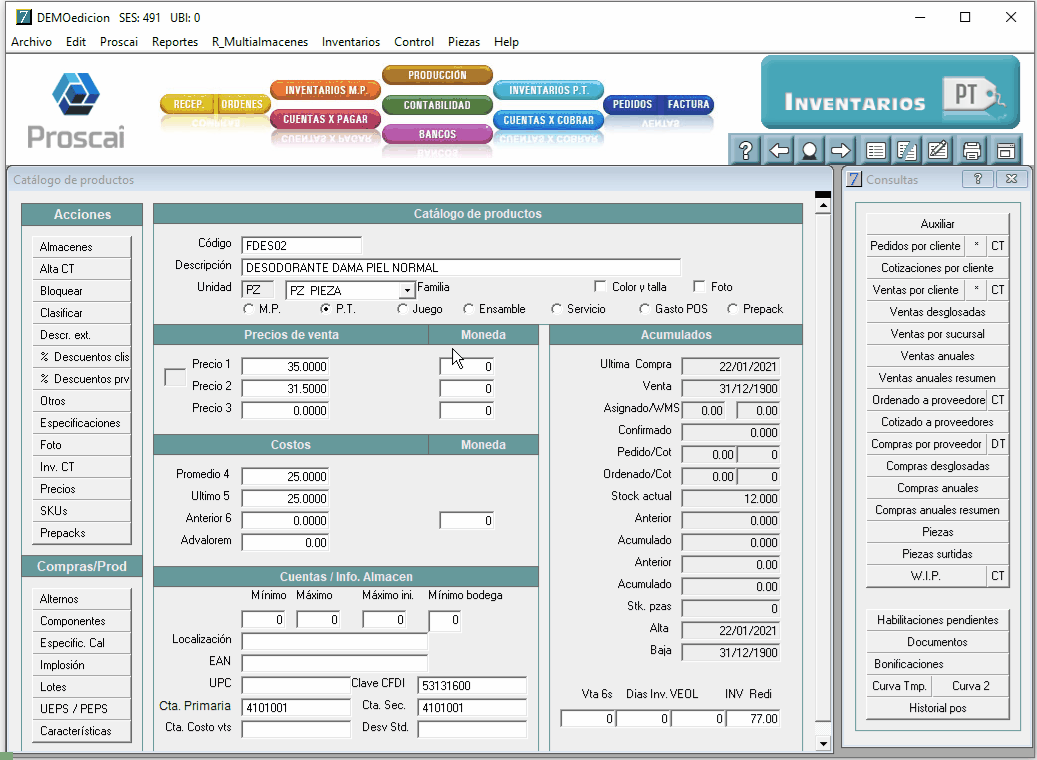This screenshot has width=1037, height=760.
Task: Go to previous record with left arrow
Action: click(x=778, y=150)
